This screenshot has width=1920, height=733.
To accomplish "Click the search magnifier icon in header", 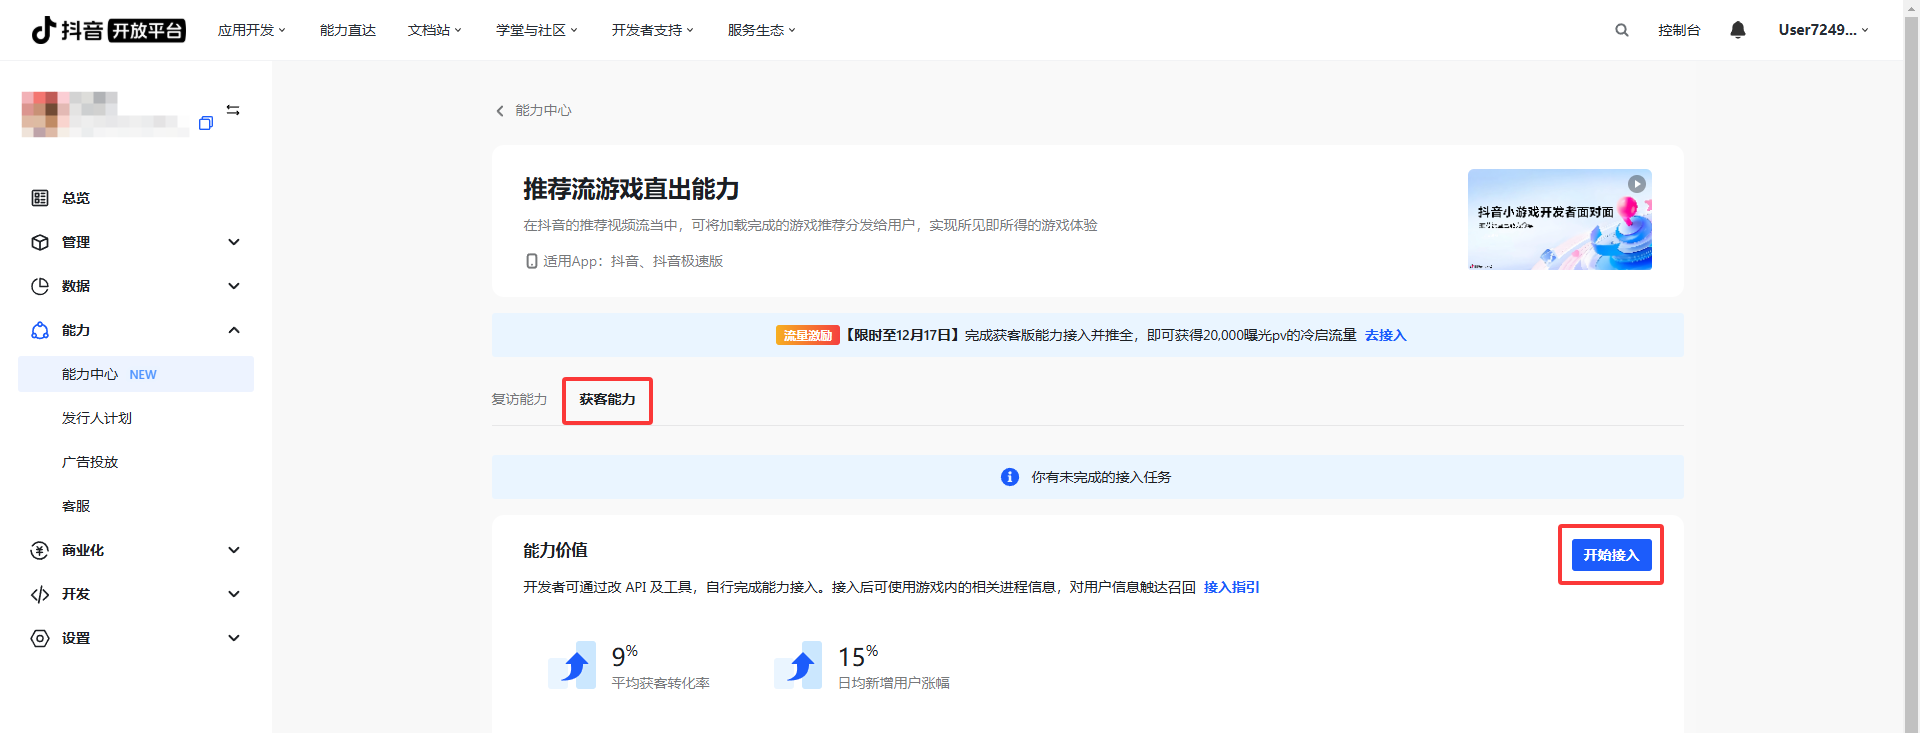I will [1621, 30].
